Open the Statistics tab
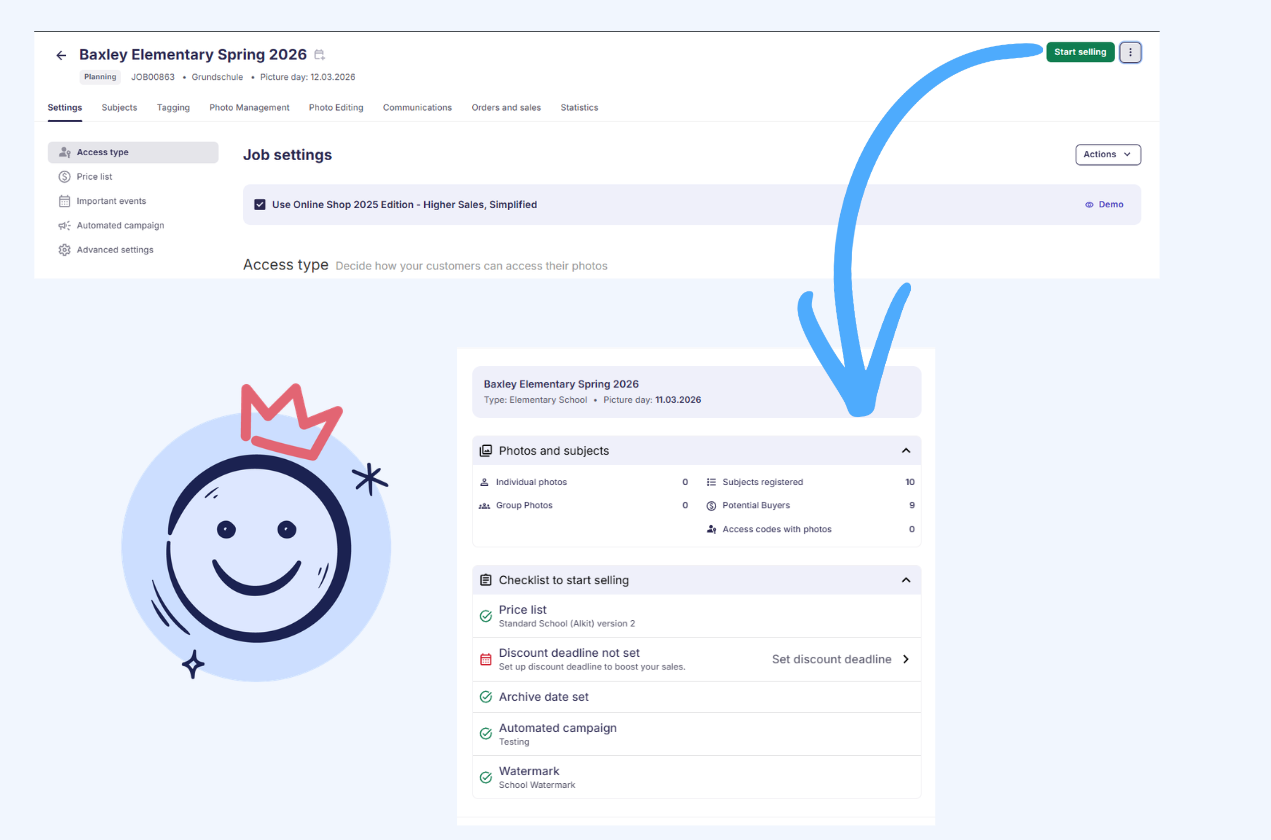1271x840 pixels. (x=579, y=107)
